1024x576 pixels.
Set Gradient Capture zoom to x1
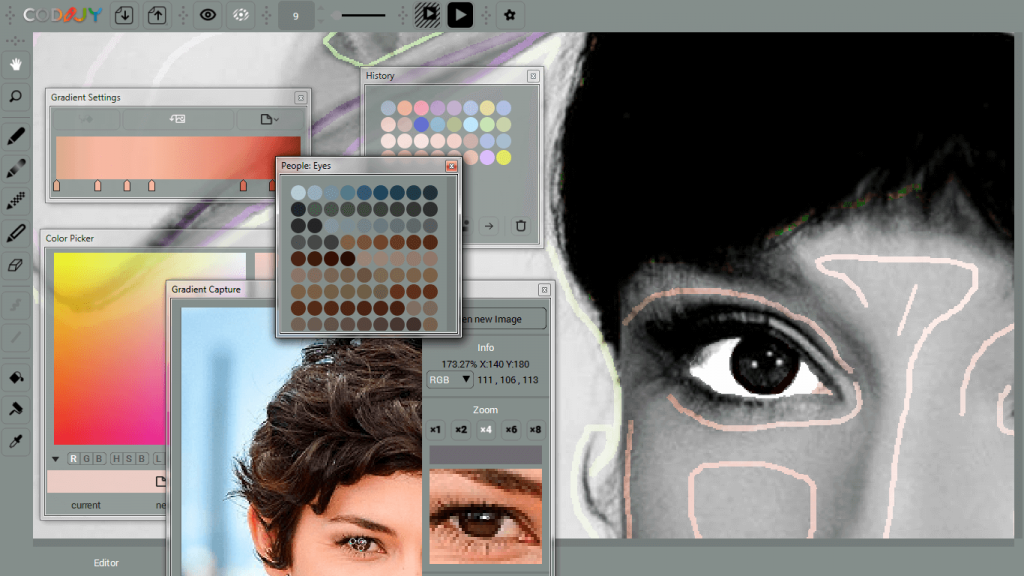[436, 430]
